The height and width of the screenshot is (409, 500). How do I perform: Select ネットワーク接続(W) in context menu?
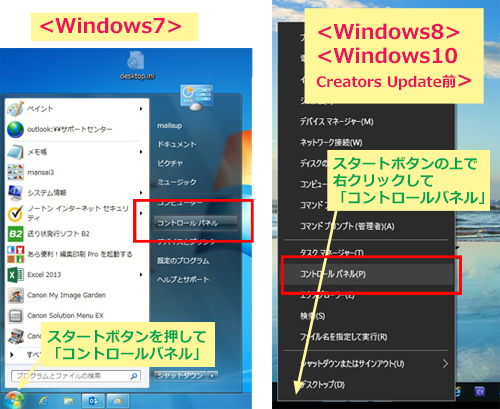(331, 143)
